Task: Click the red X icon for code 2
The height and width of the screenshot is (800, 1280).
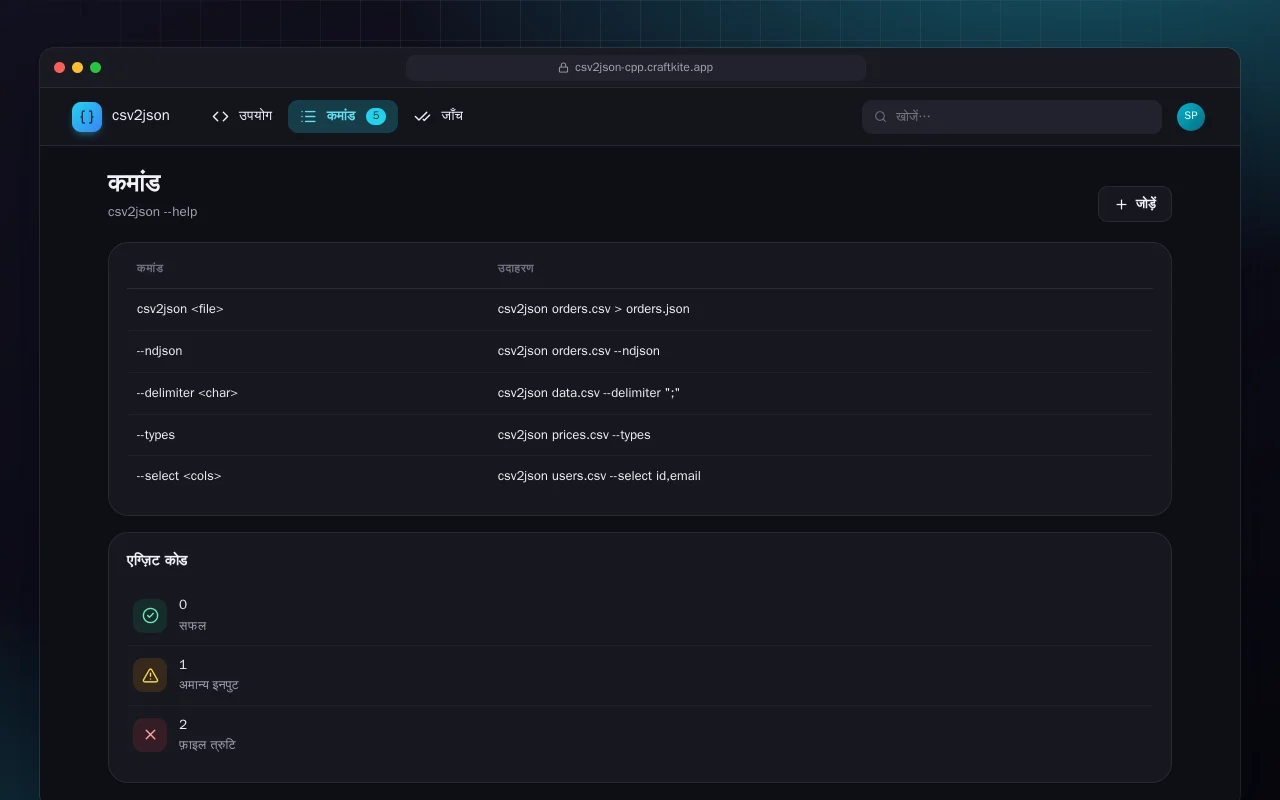Action: click(150, 736)
